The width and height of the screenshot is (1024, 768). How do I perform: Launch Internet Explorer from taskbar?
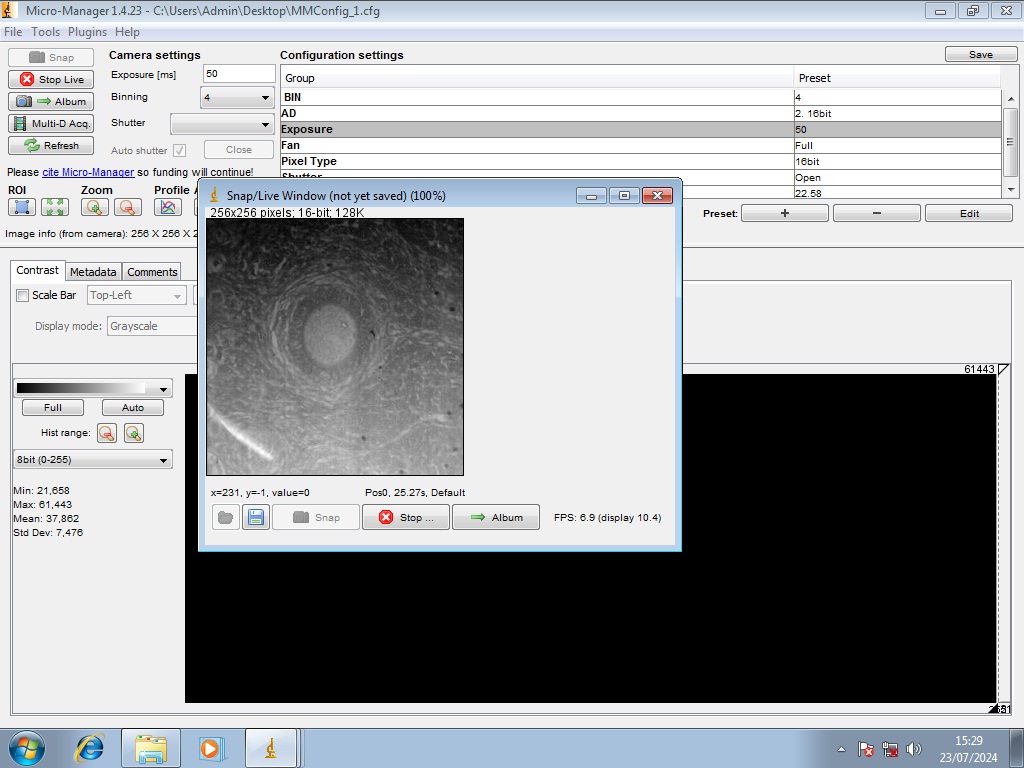tap(89, 748)
